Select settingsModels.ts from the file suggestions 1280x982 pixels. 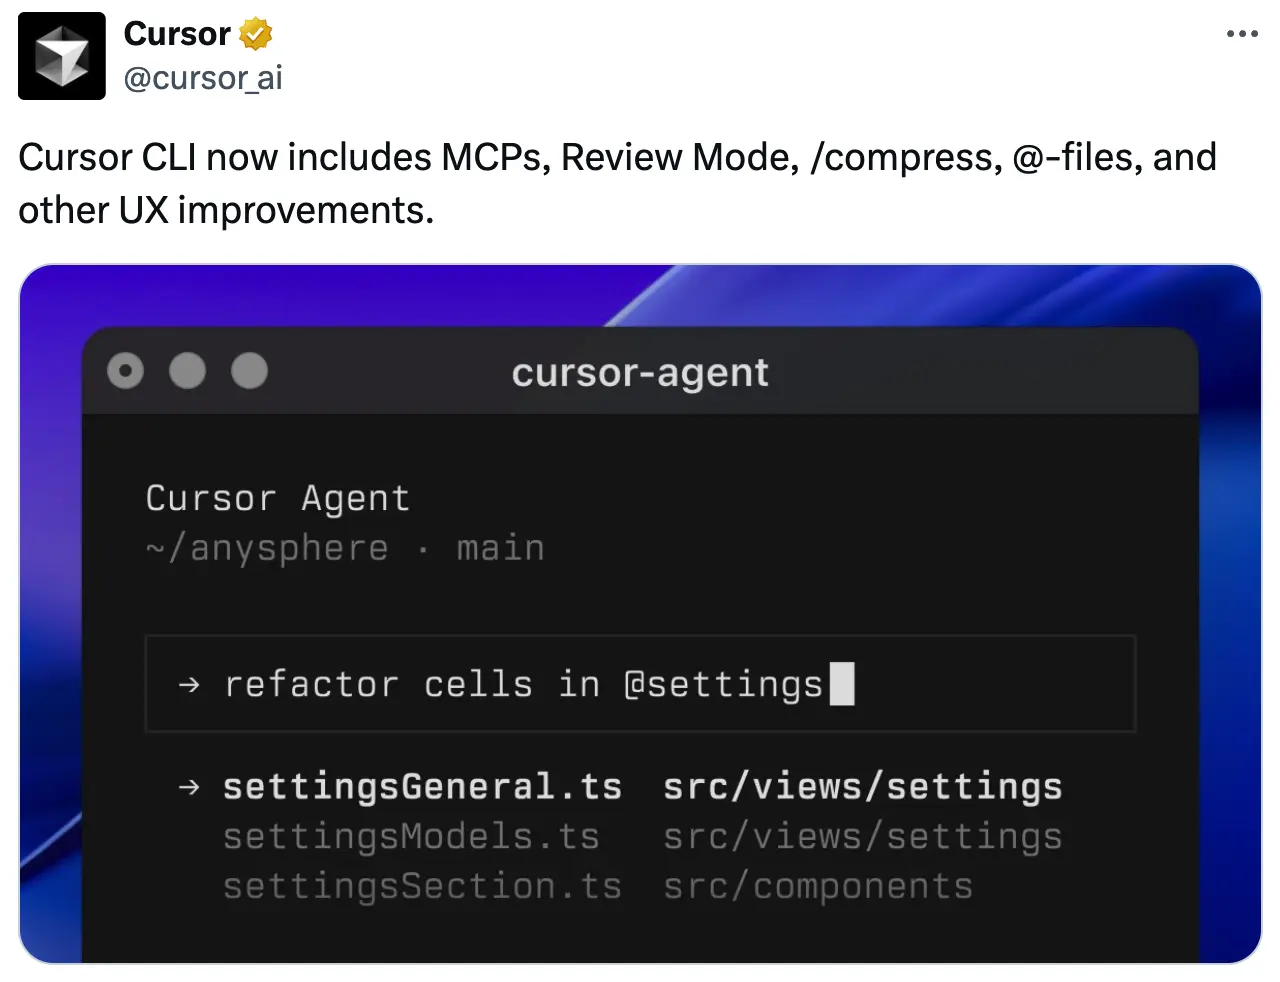411,837
